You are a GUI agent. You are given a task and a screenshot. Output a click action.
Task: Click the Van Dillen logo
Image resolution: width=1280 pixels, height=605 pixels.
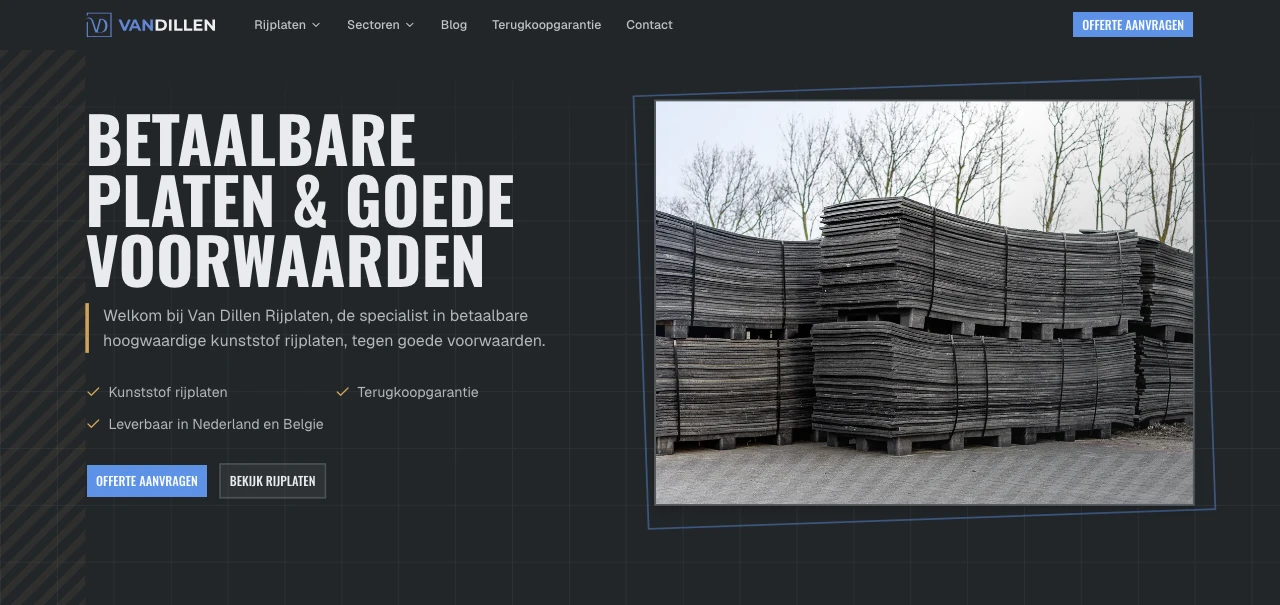pos(151,25)
